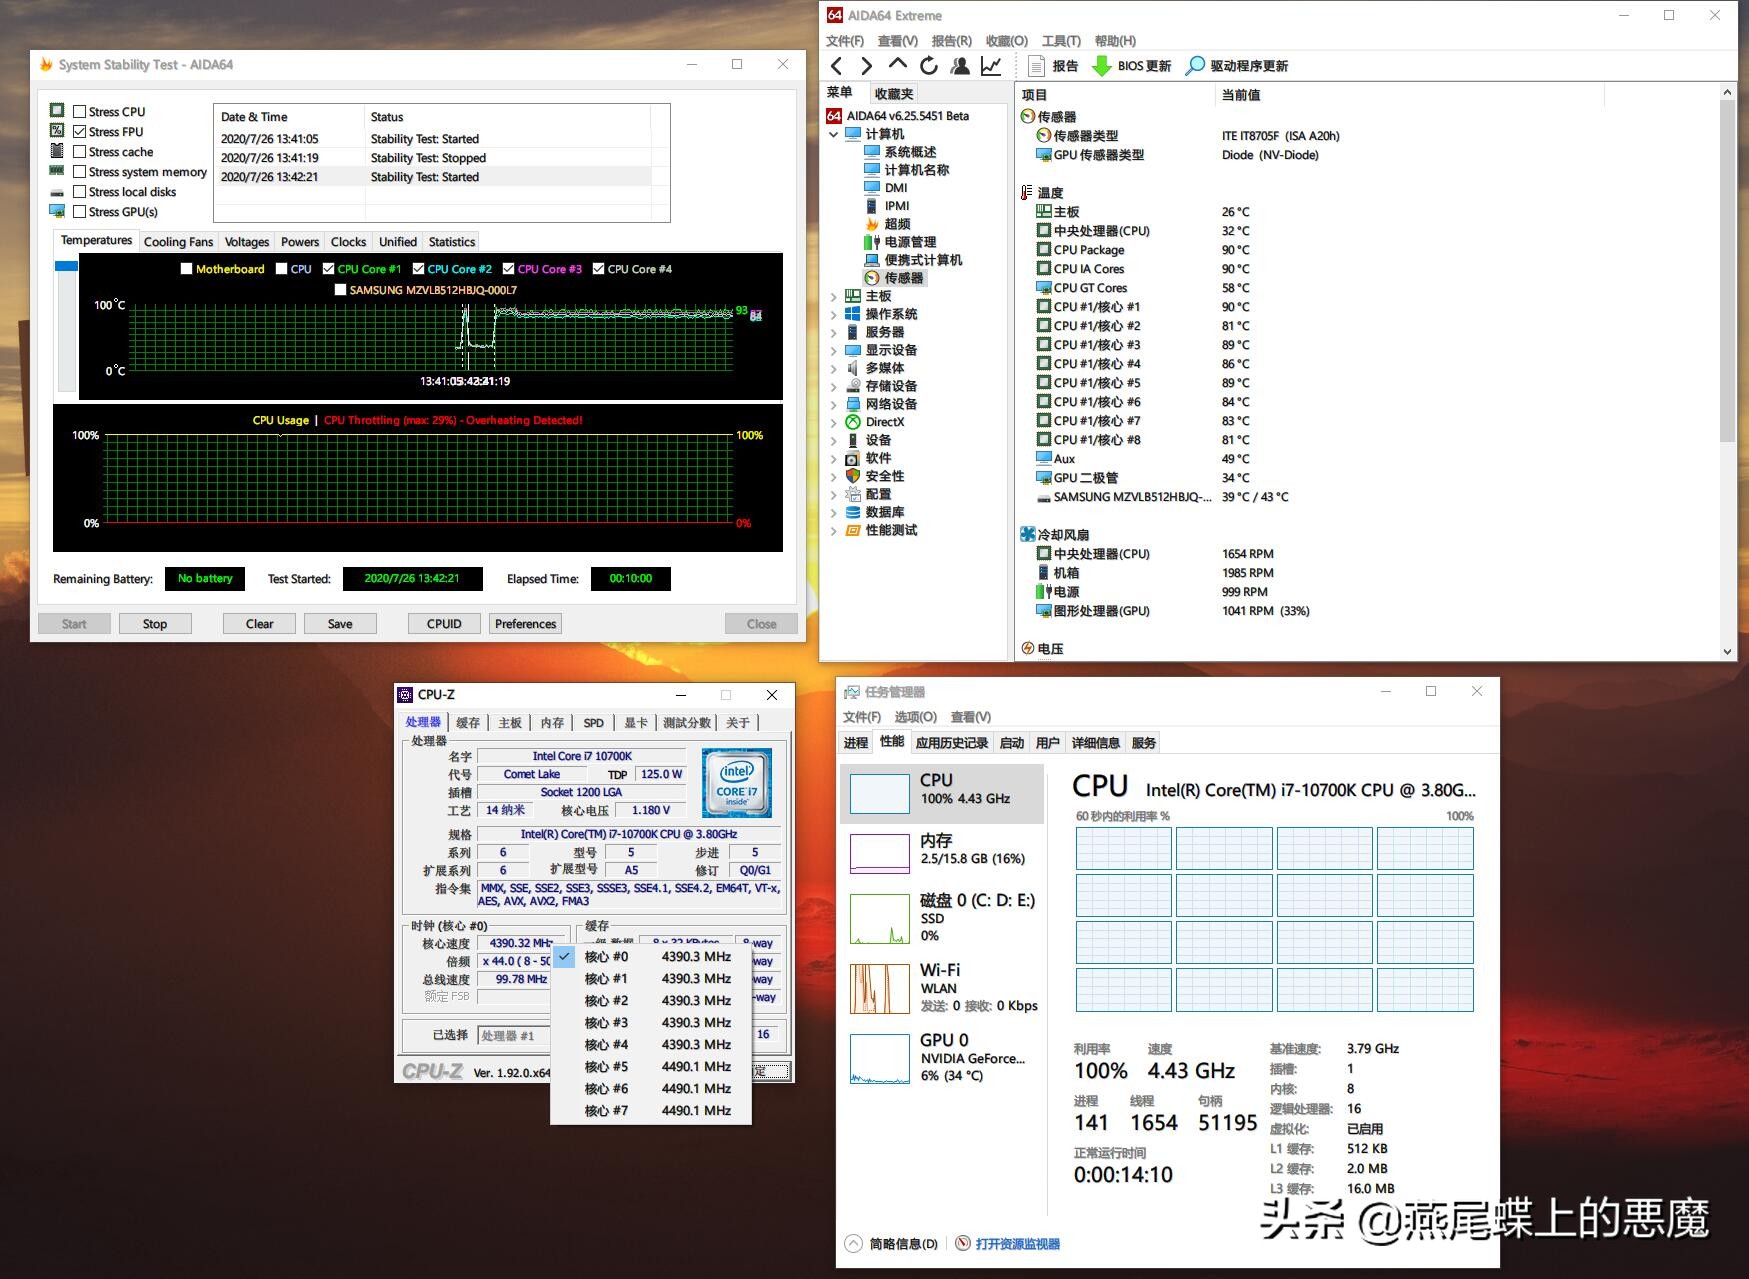Click the Forward arrow in AIDA64 Extreme toolbar
Image resolution: width=1749 pixels, height=1279 pixels.
(x=866, y=66)
